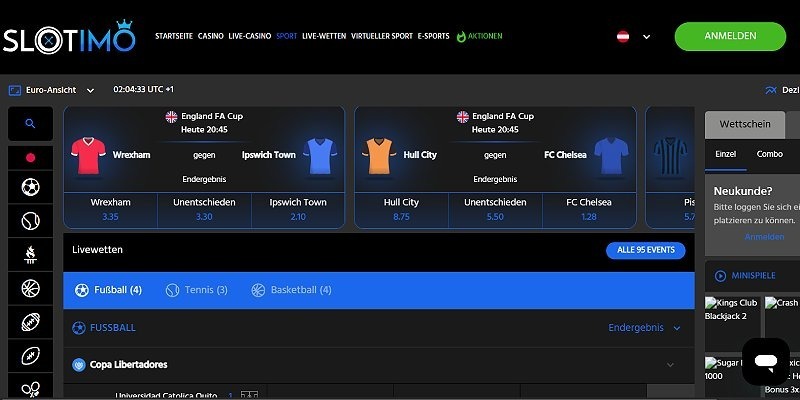Switch to the Basketball (4) live tab
This screenshot has width=800, height=400.
tap(291, 290)
